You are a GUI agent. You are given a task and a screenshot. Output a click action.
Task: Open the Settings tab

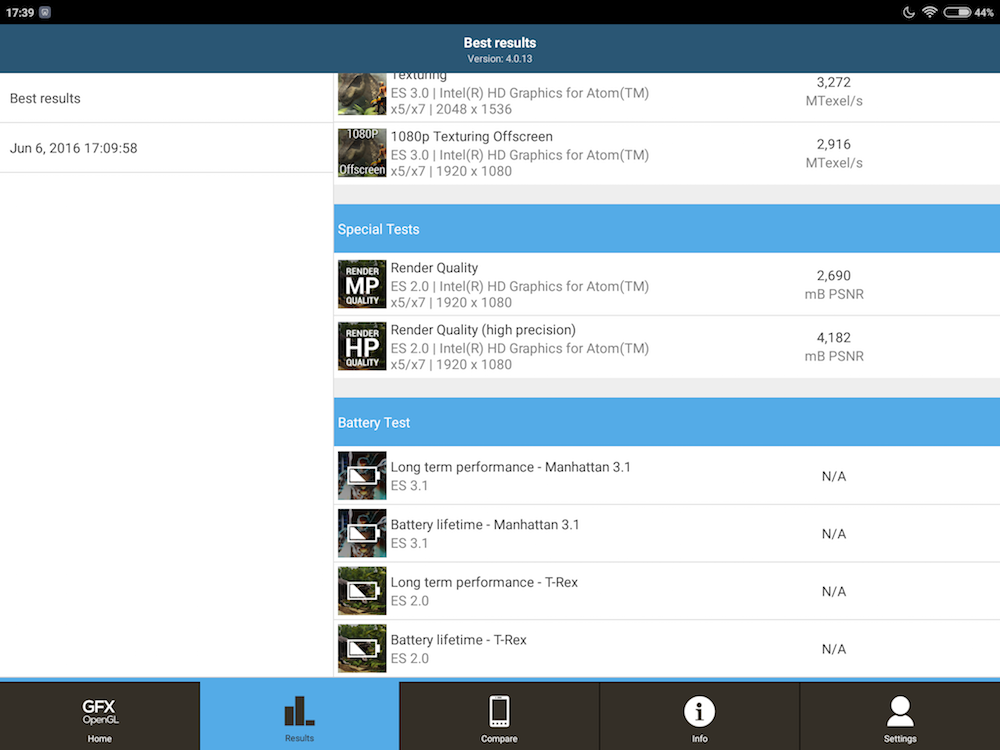point(900,716)
